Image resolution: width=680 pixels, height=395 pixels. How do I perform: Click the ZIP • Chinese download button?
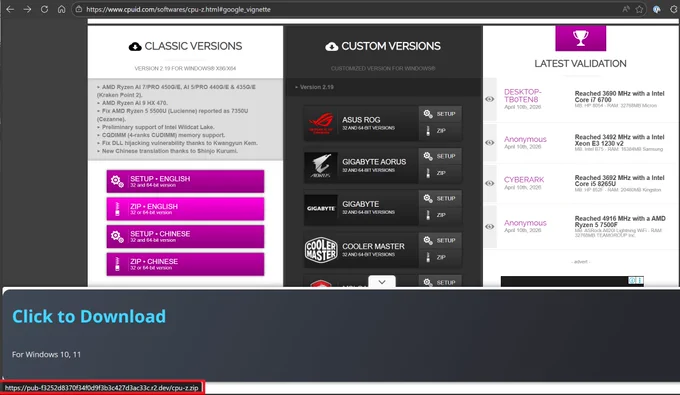point(185,264)
